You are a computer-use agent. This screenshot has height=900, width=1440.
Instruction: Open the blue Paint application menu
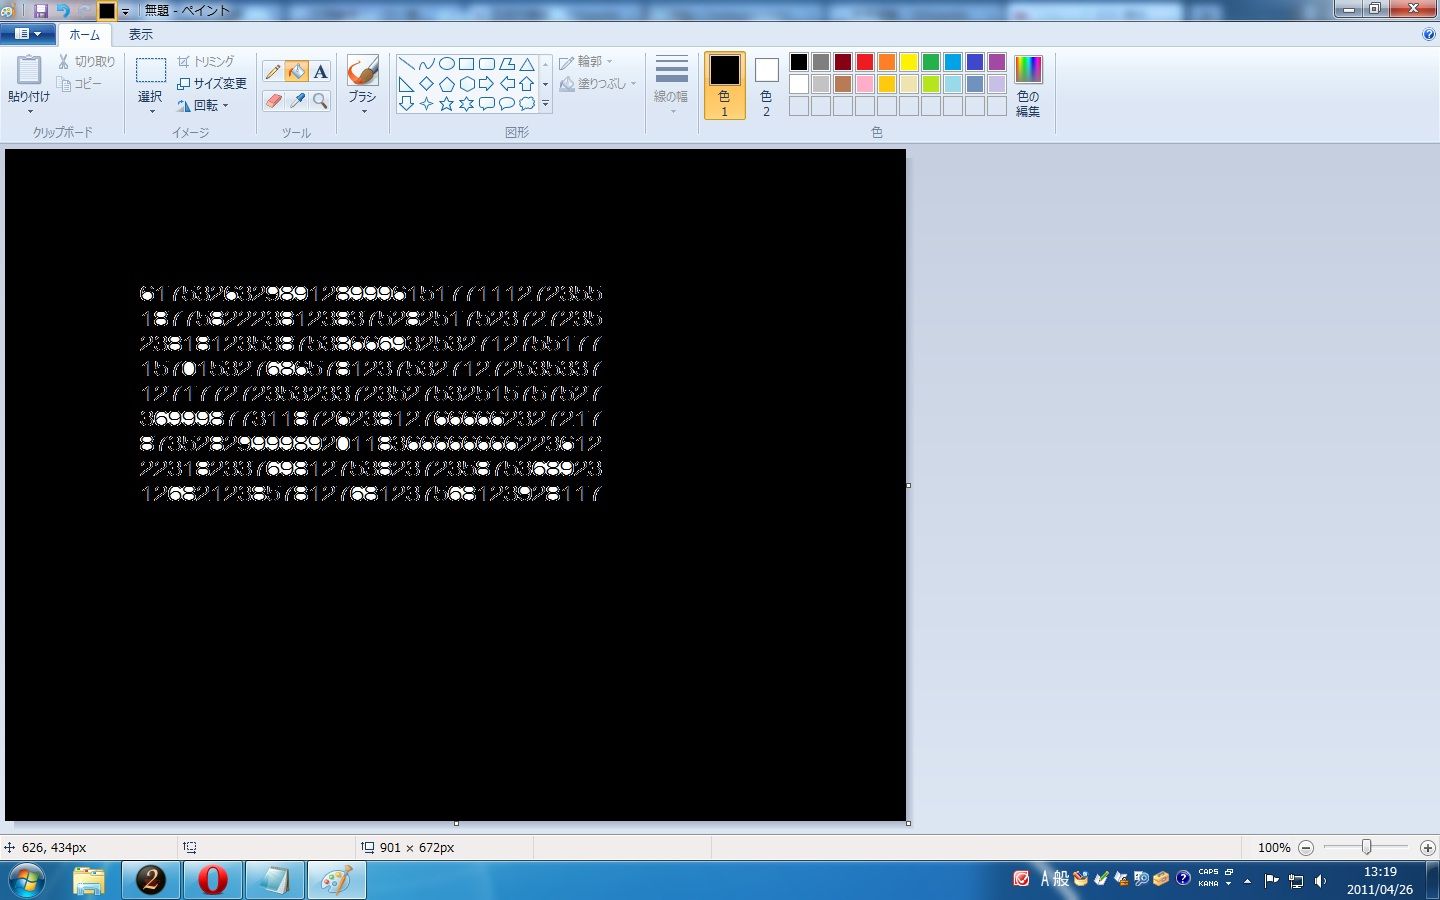tap(27, 34)
